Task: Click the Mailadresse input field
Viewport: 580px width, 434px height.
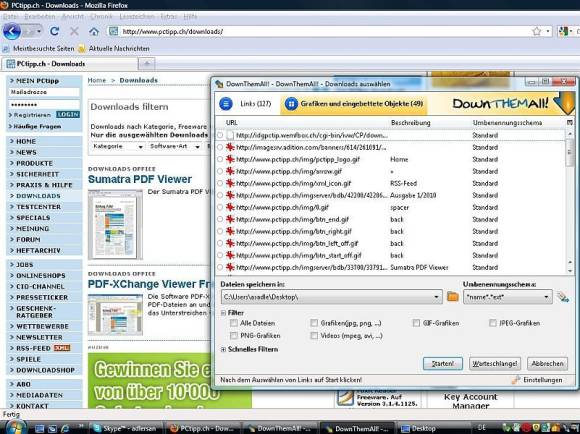Action: pos(44,92)
